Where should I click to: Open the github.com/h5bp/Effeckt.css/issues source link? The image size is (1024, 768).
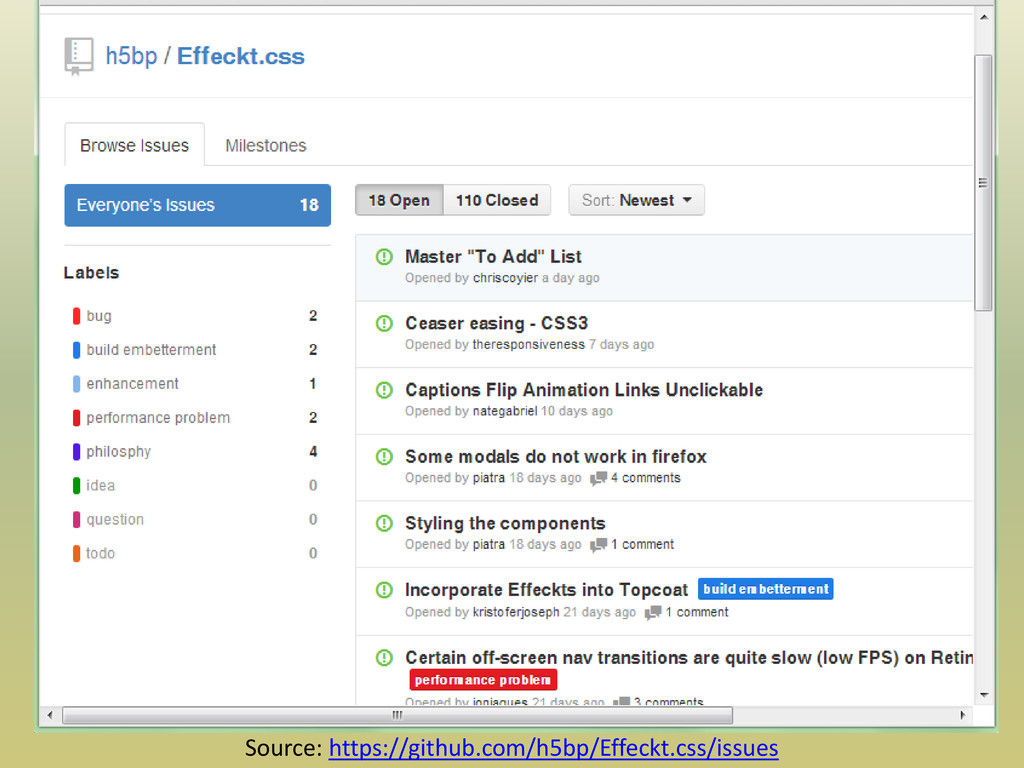click(553, 748)
